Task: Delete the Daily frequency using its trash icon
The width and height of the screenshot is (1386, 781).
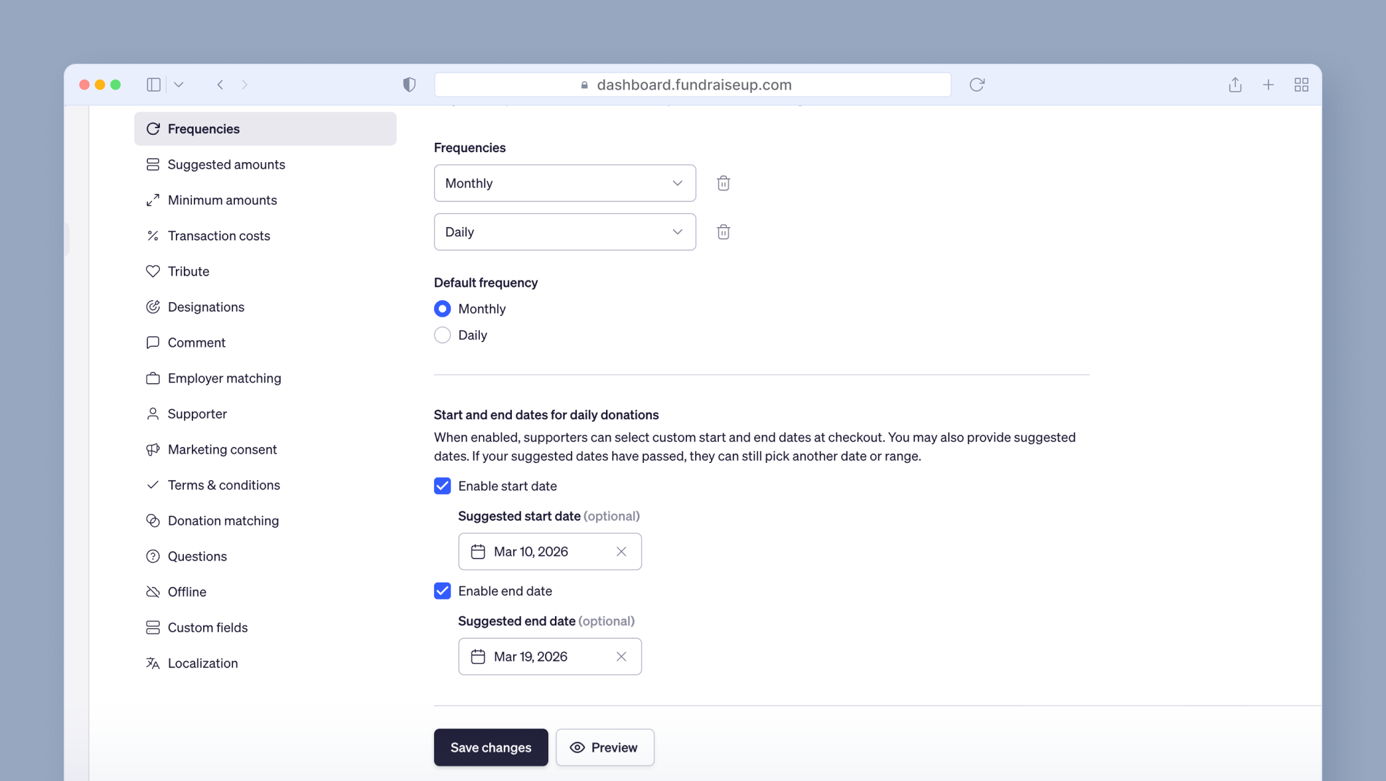Action: pos(723,231)
